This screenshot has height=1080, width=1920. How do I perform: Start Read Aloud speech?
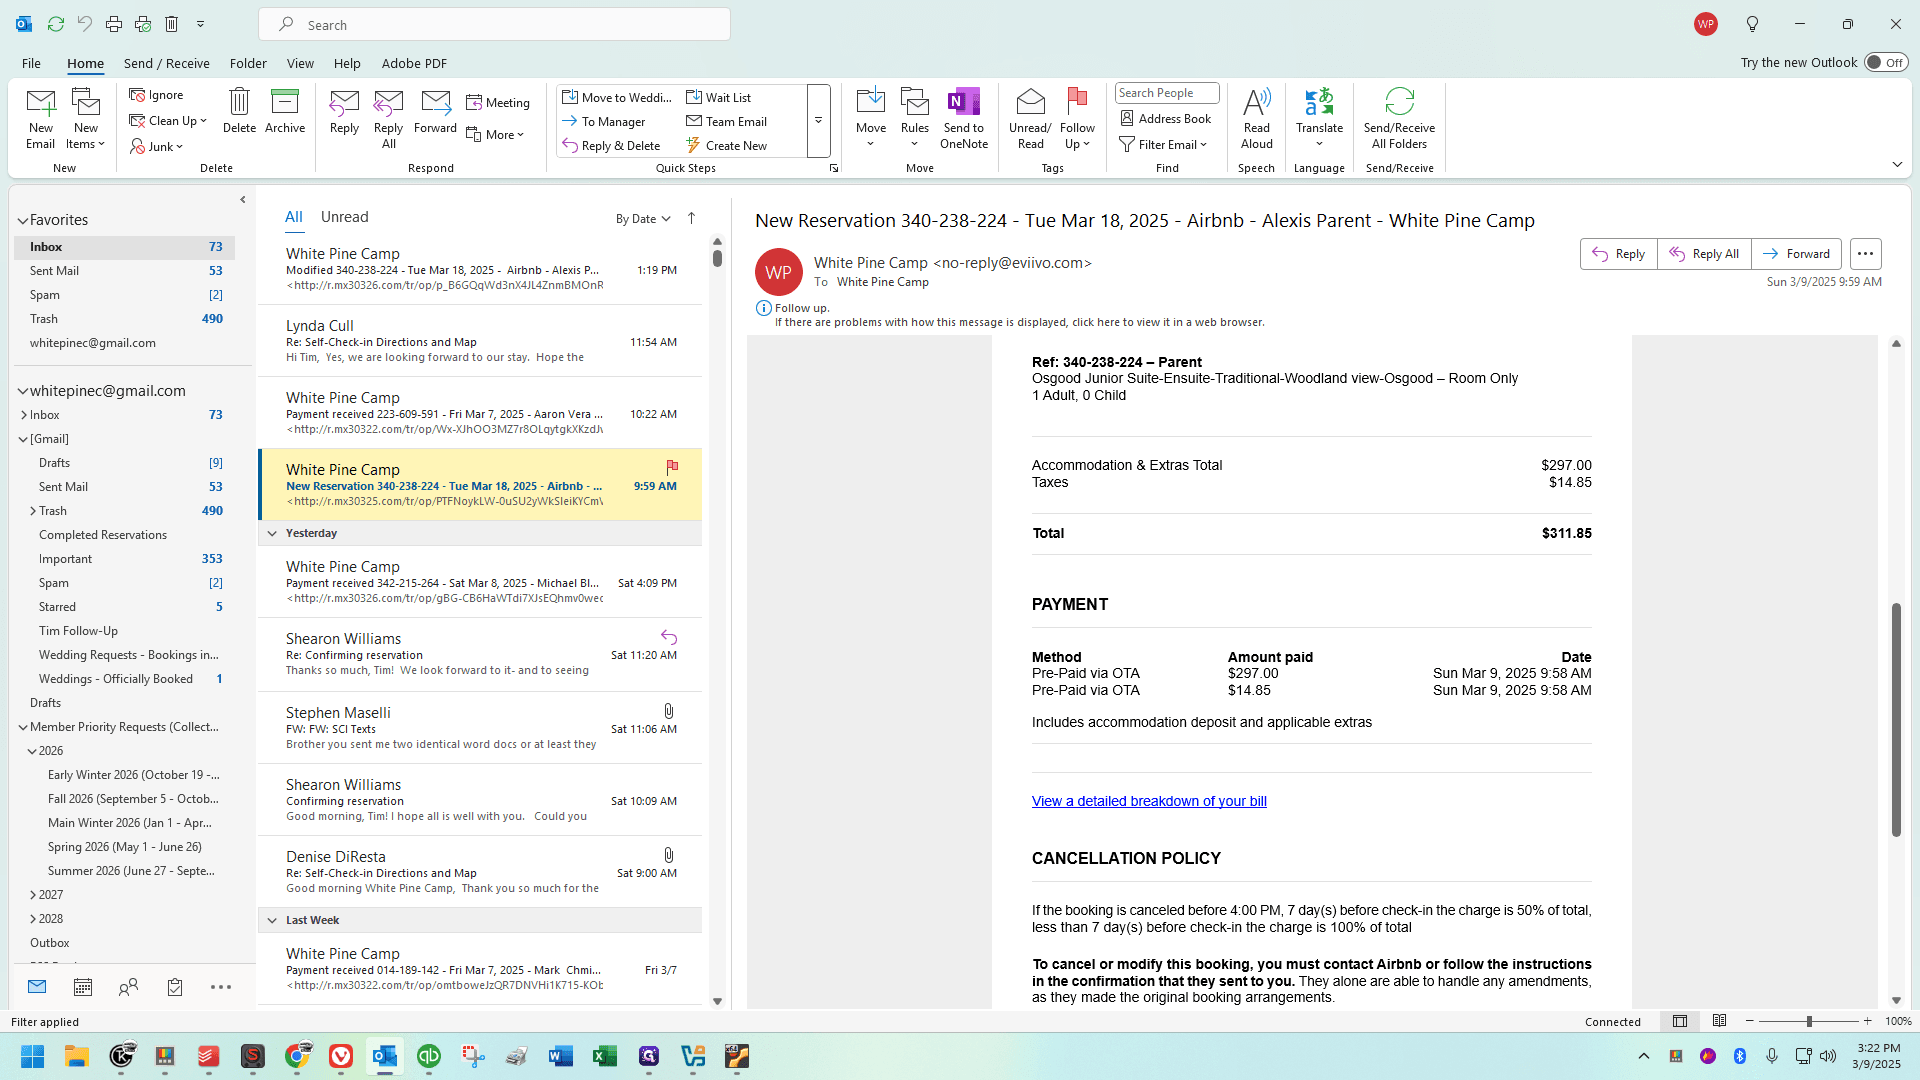click(1257, 118)
